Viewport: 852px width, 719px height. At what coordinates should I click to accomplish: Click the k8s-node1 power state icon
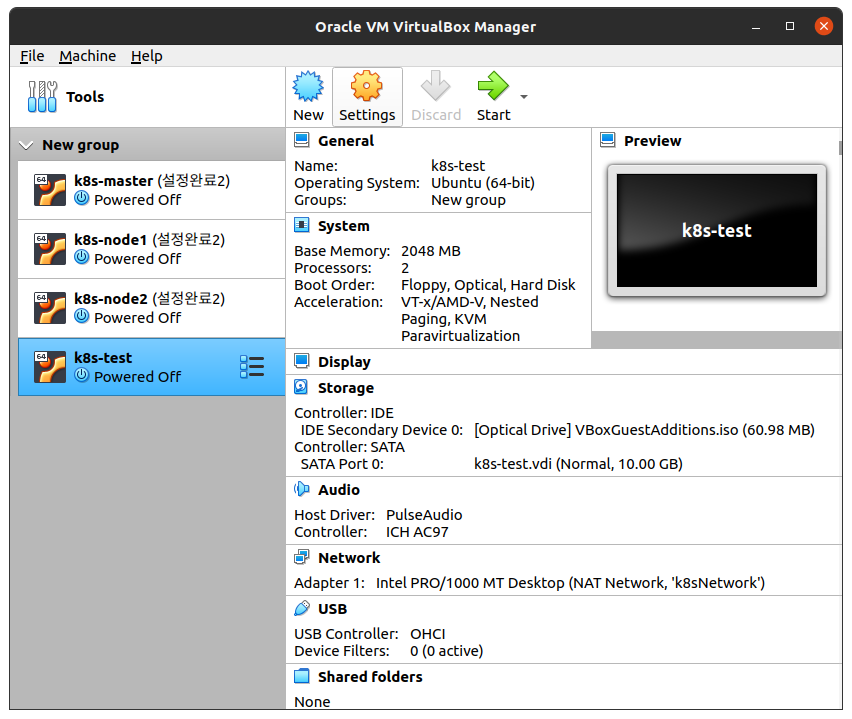click(82, 257)
